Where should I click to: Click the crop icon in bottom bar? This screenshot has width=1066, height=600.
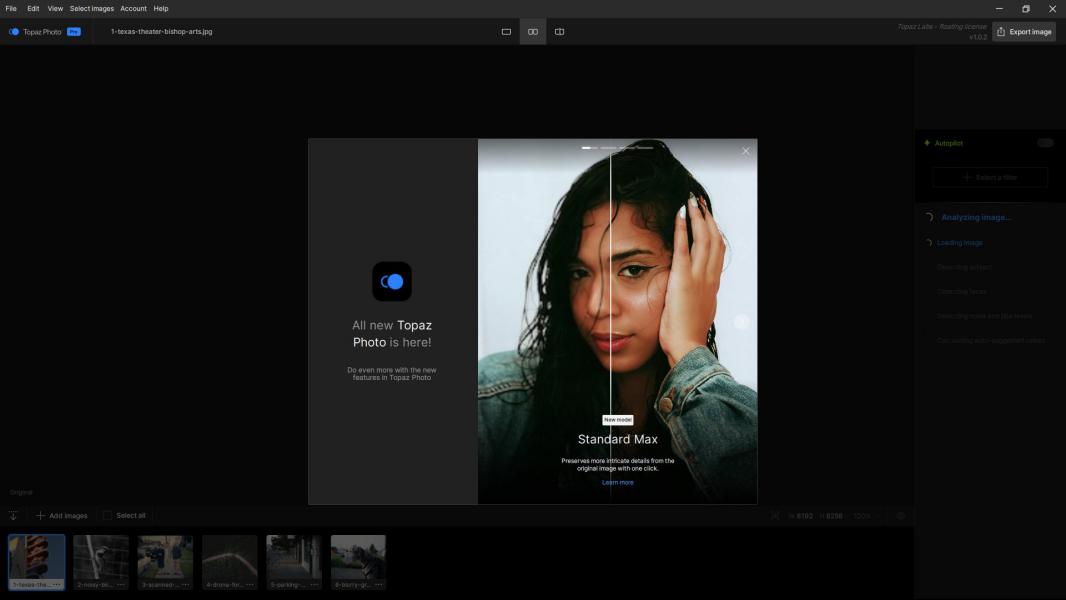coord(775,516)
